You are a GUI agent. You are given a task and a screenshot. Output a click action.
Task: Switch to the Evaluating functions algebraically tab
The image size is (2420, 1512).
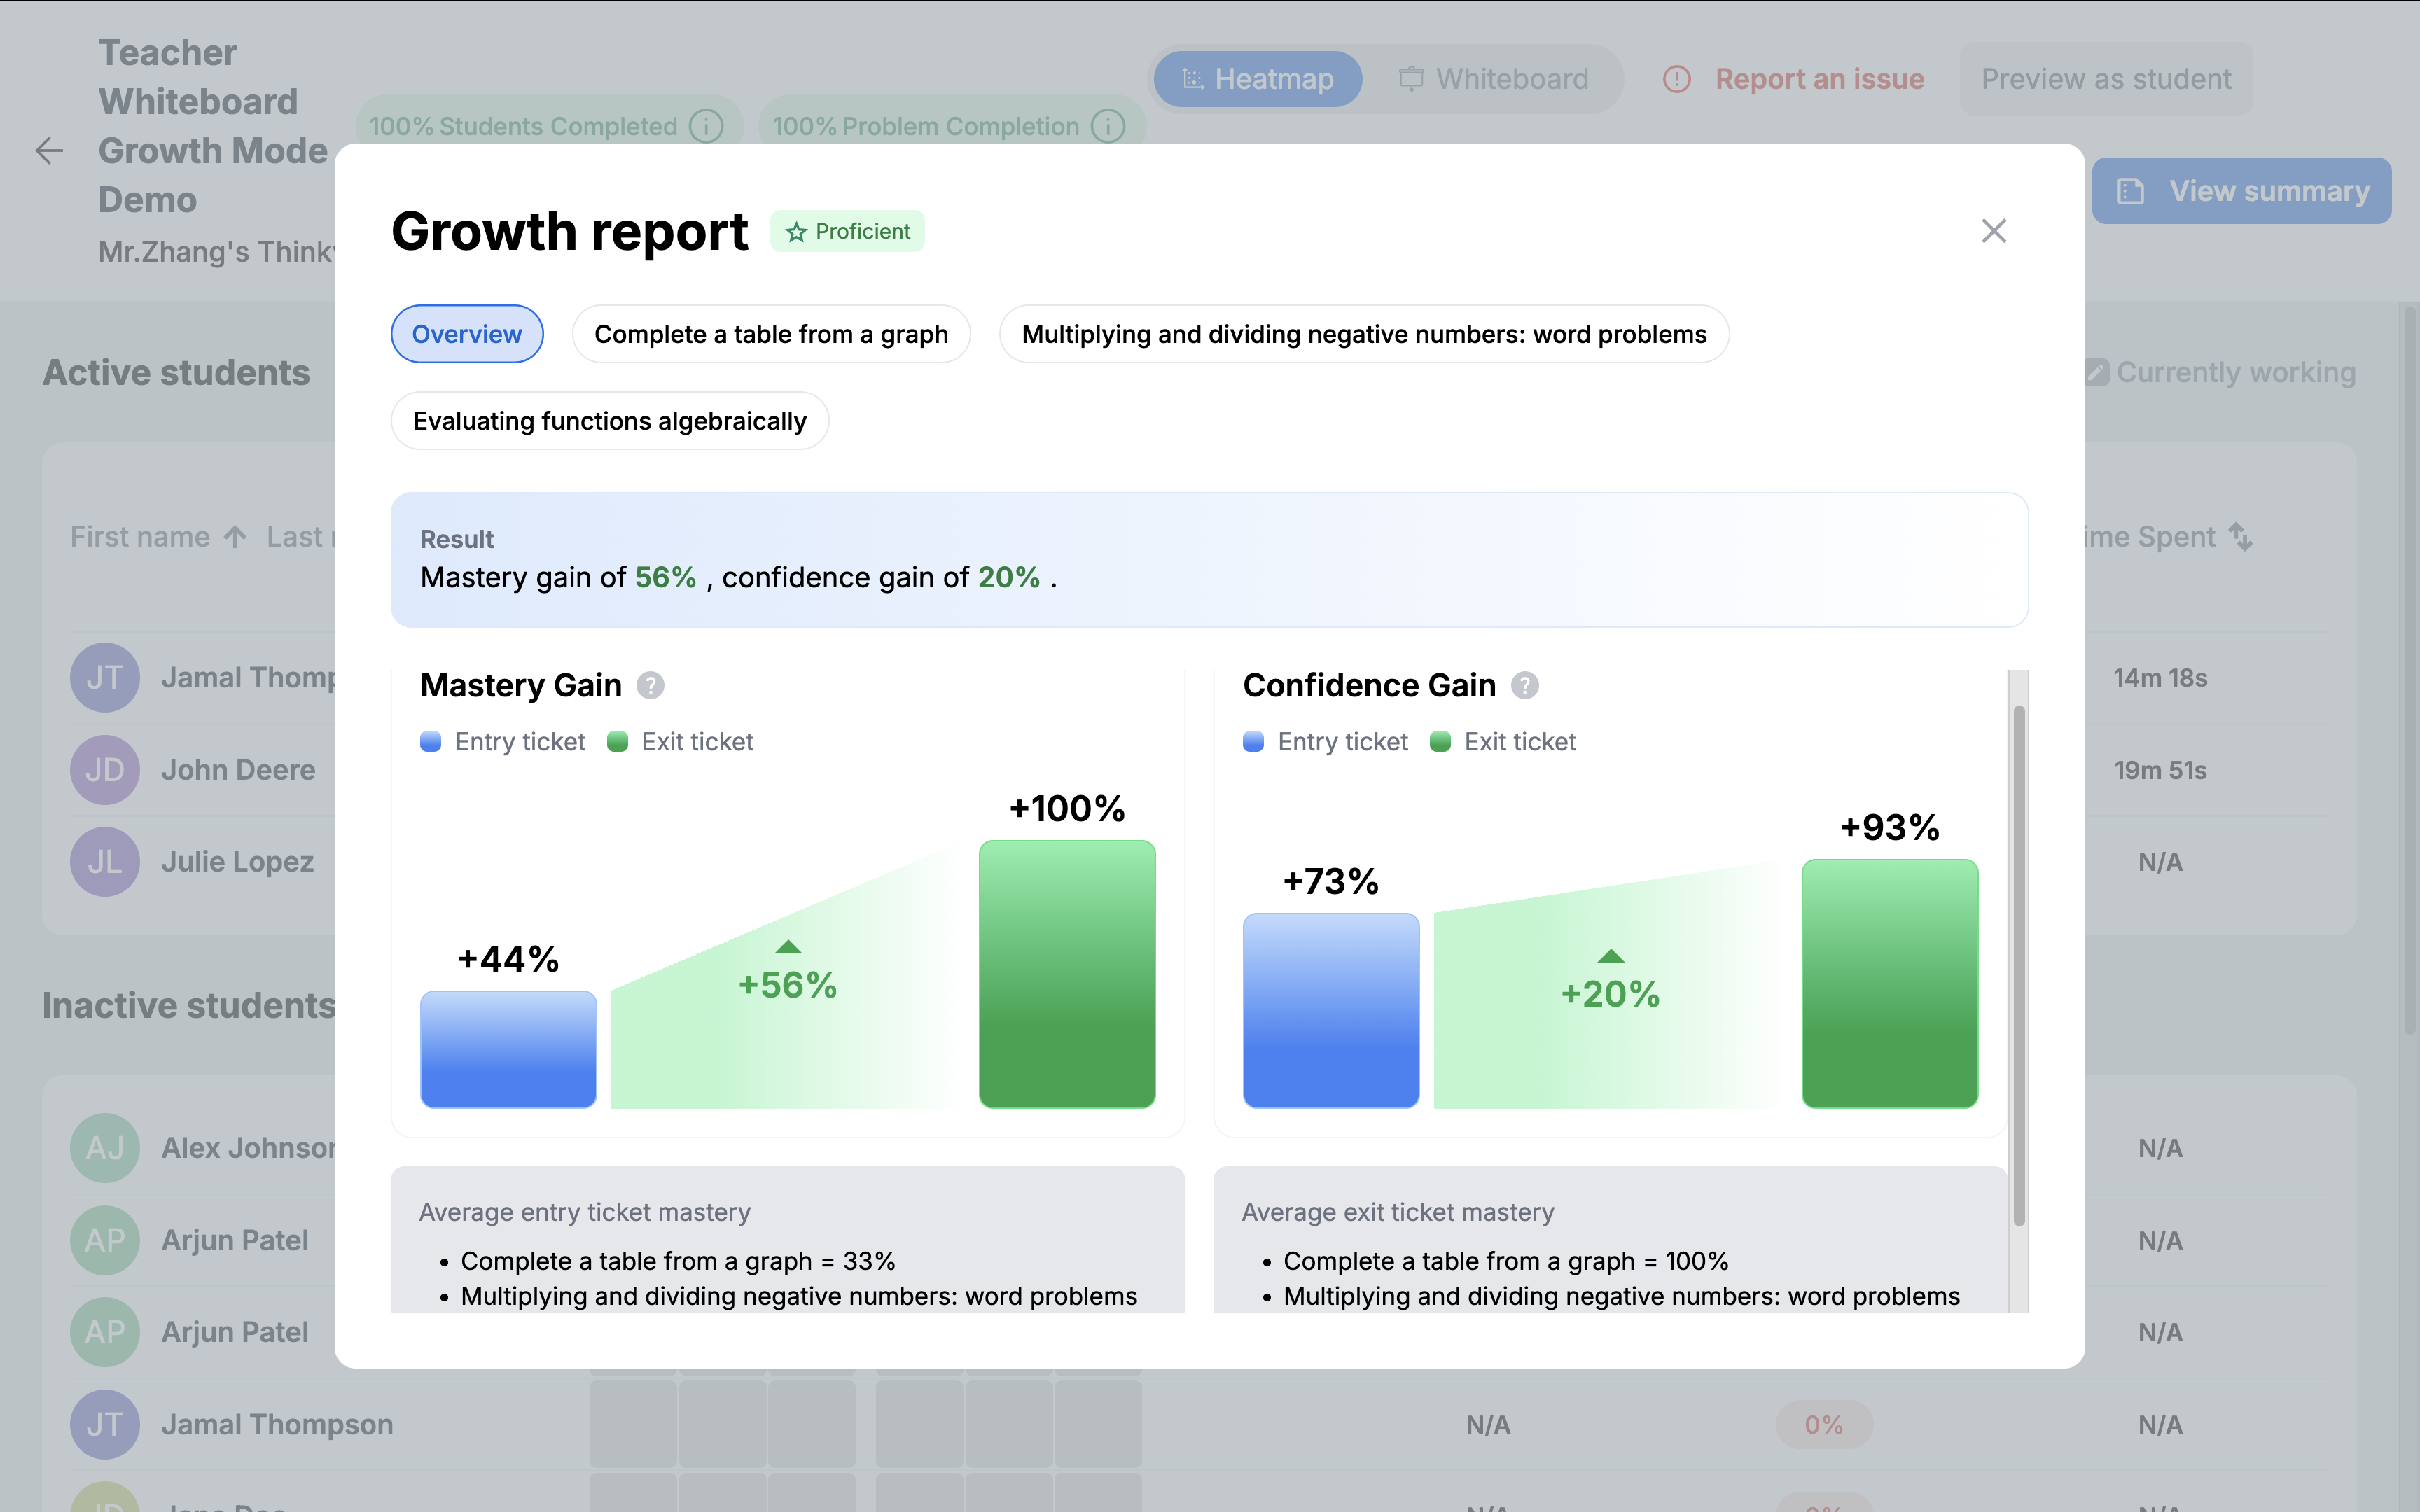[609, 421]
